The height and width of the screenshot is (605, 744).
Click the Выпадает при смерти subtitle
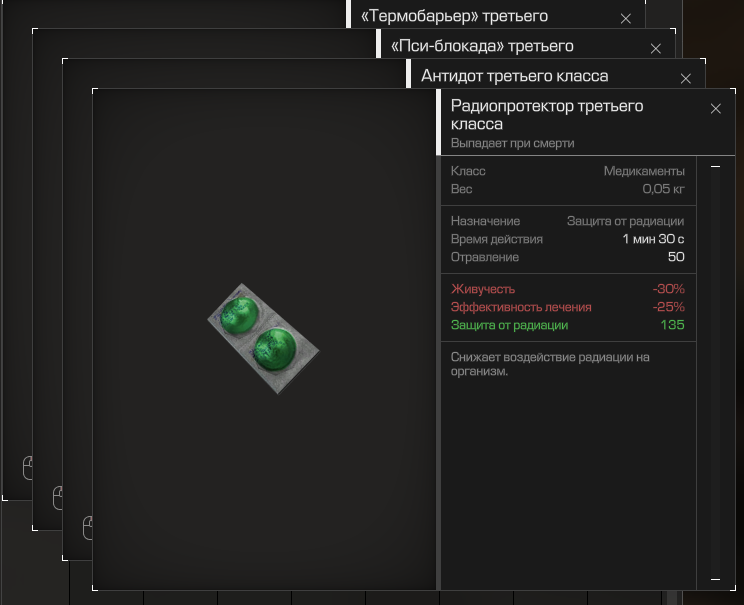(x=512, y=143)
